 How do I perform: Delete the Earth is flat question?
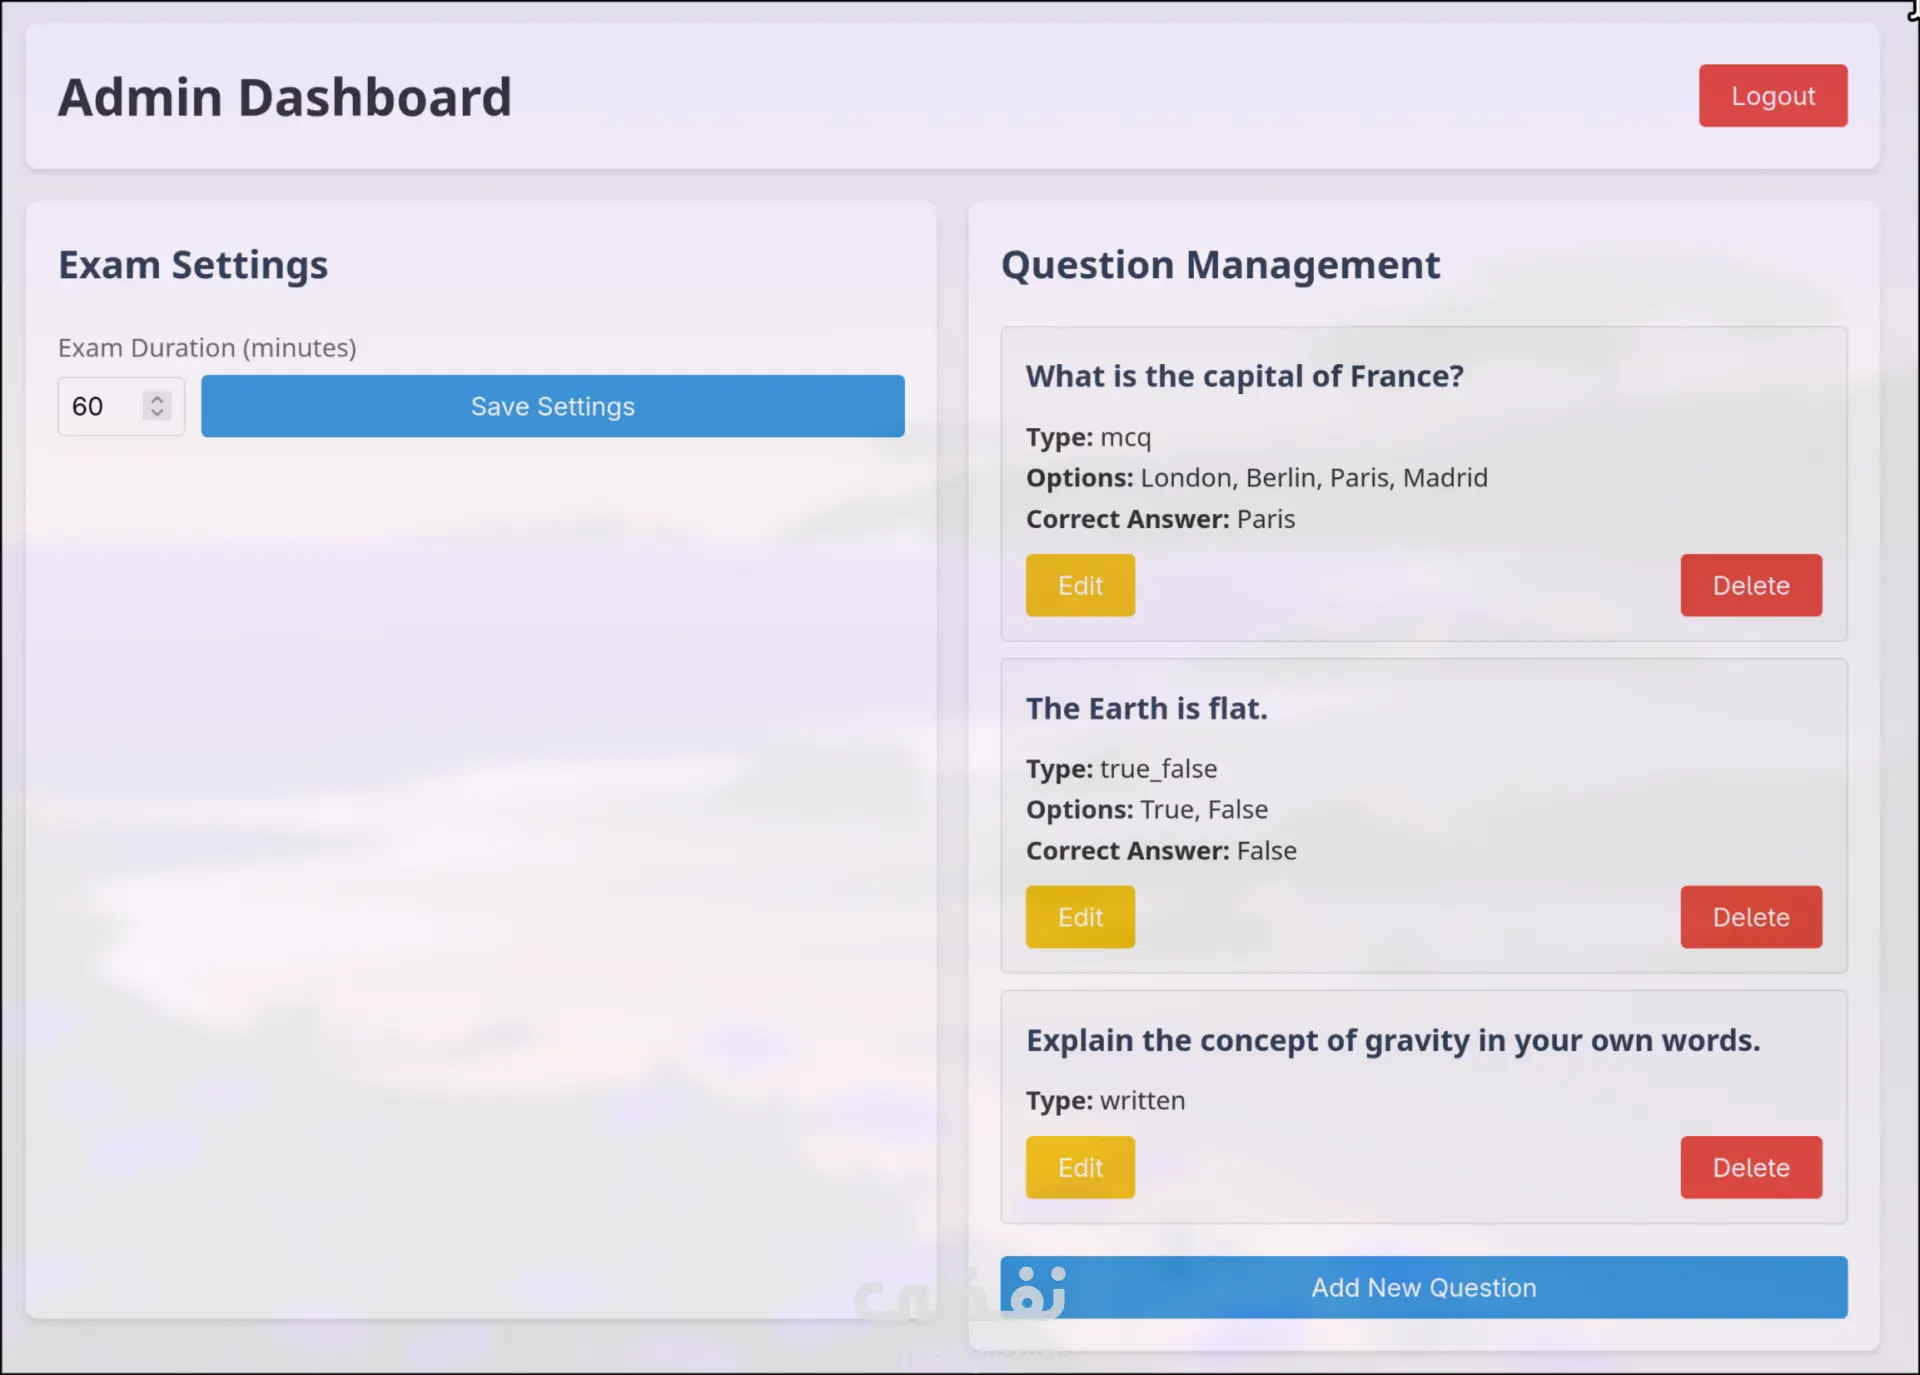(x=1750, y=917)
